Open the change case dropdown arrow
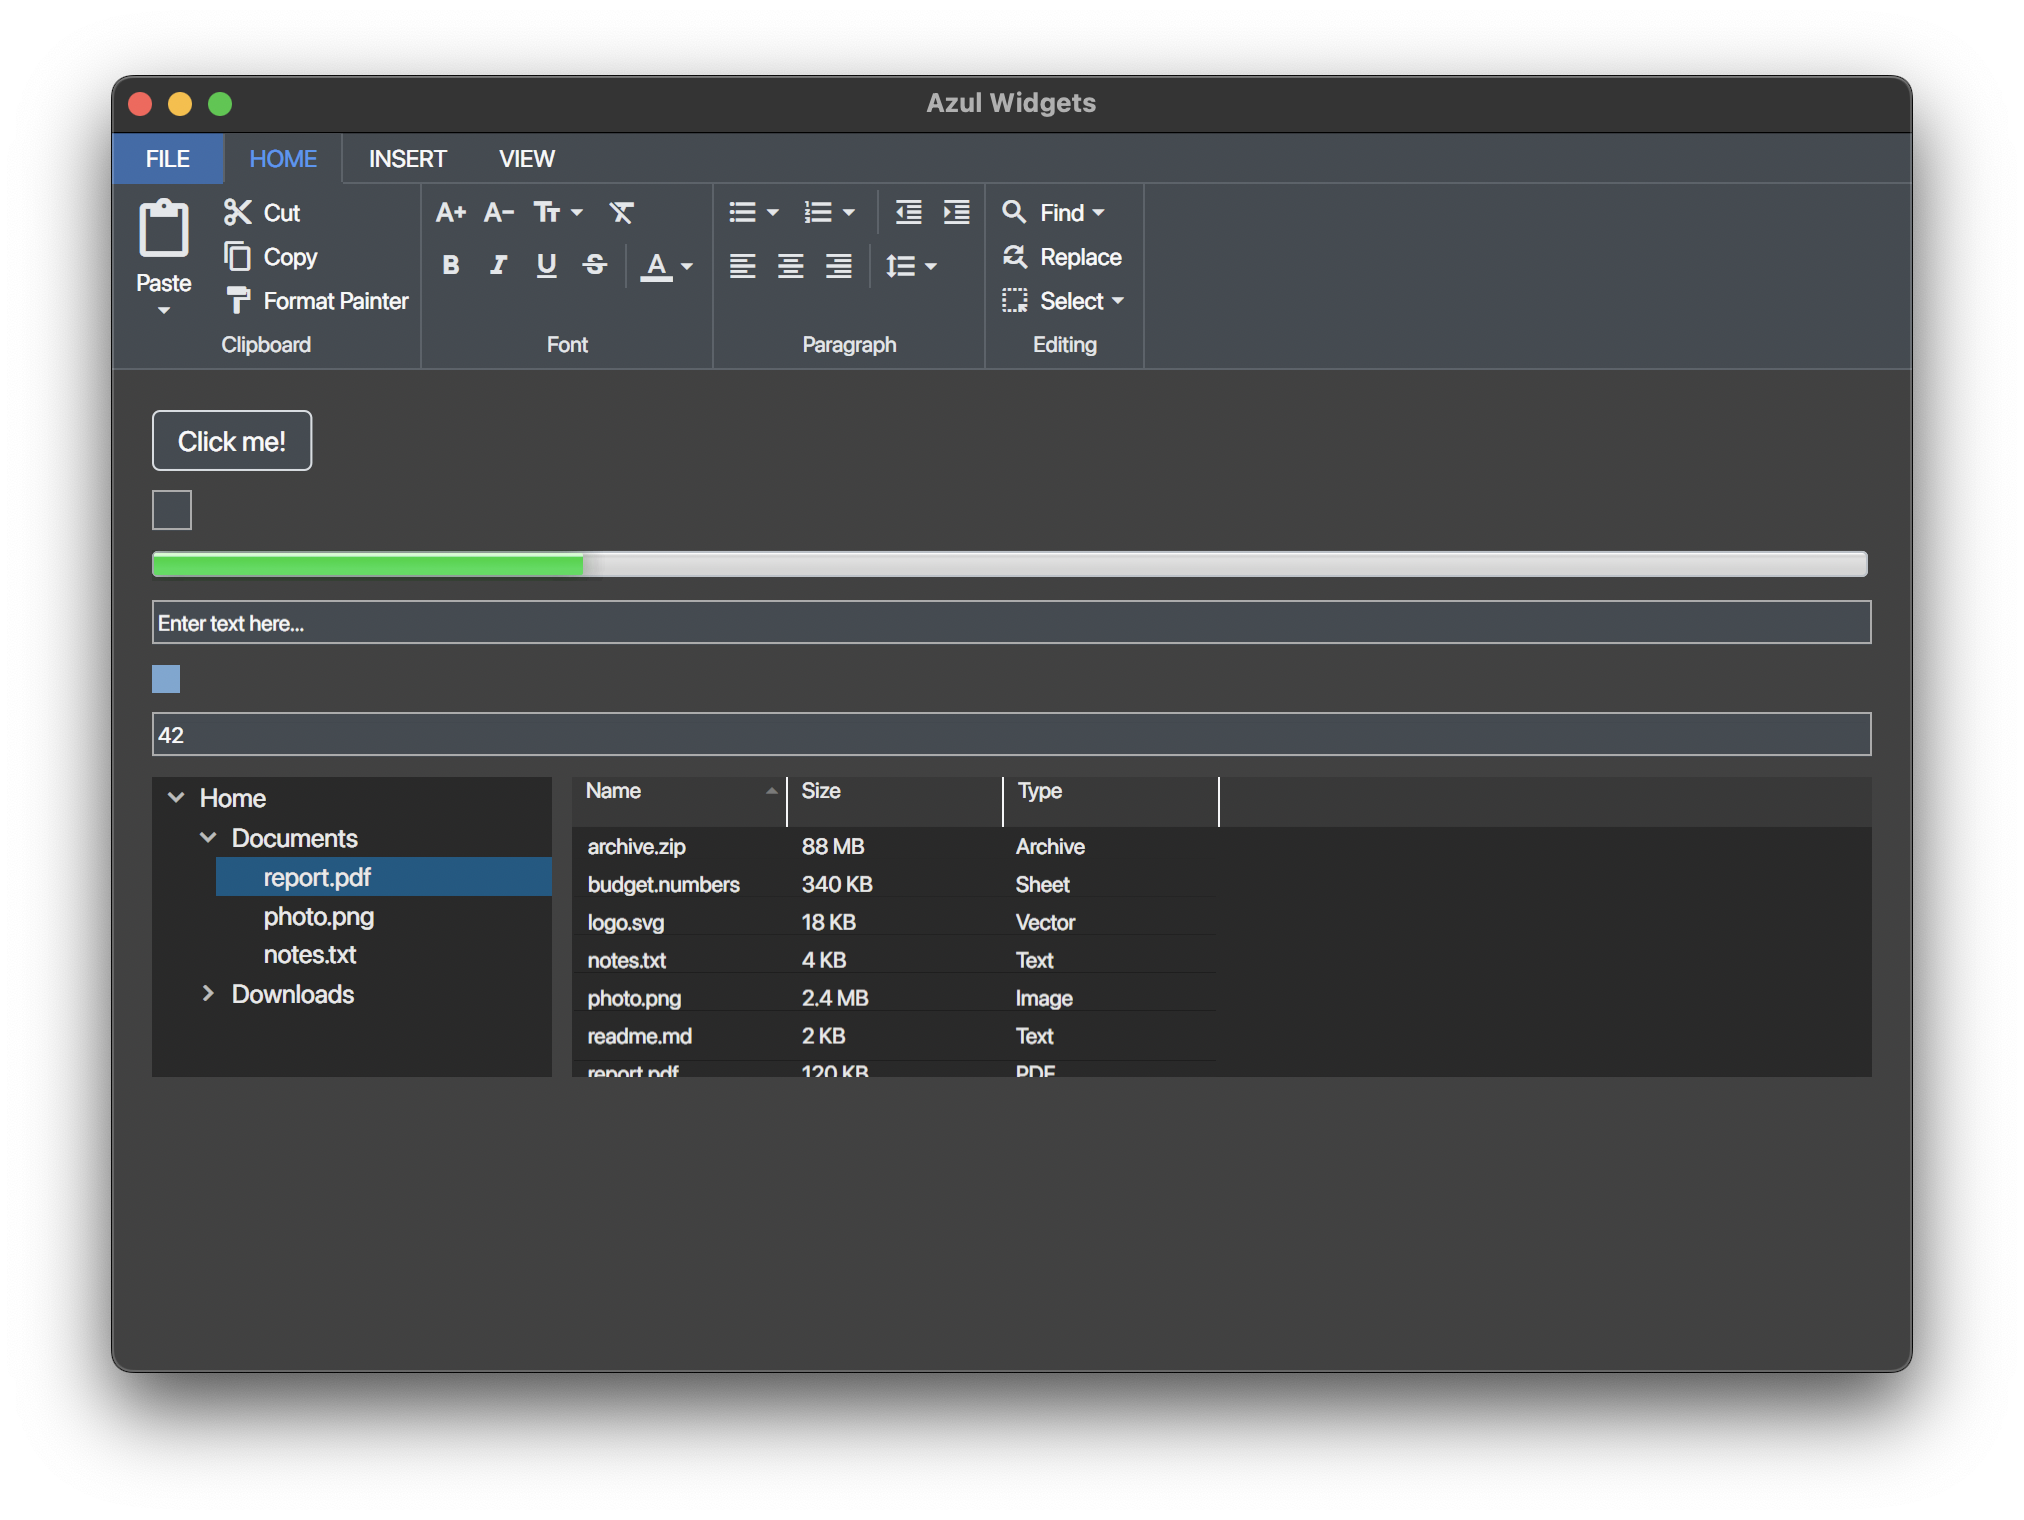The width and height of the screenshot is (2024, 1520). pos(577,212)
